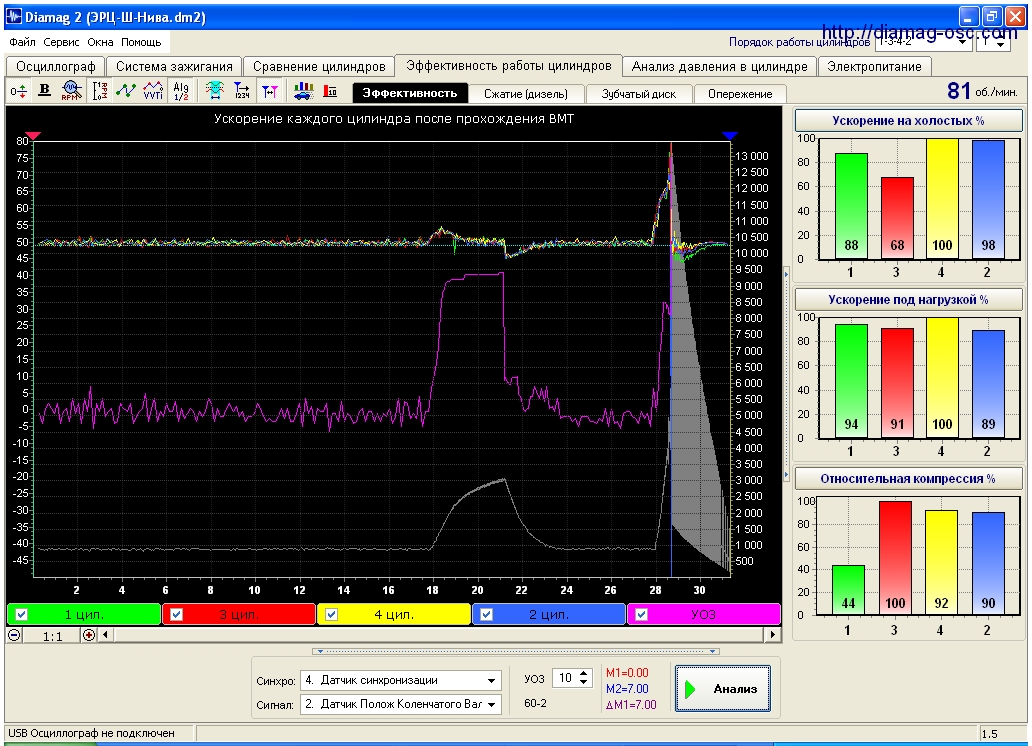Click the car bar-chart icon
Viewport: 1032px width, 746px height.
point(303,91)
